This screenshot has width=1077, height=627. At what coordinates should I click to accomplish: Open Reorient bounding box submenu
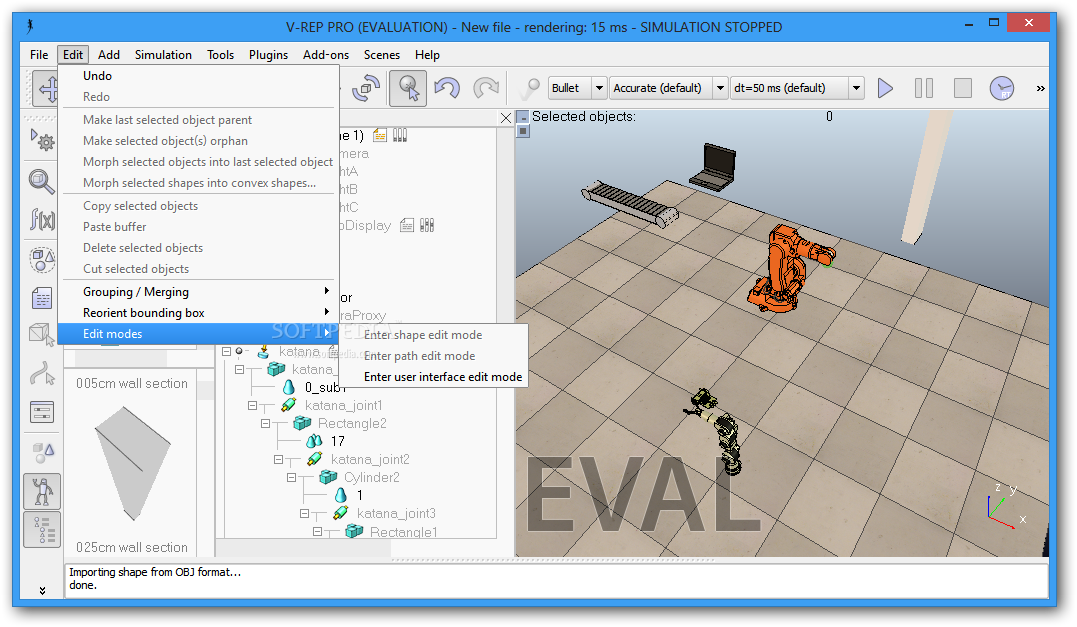pos(199,313)
